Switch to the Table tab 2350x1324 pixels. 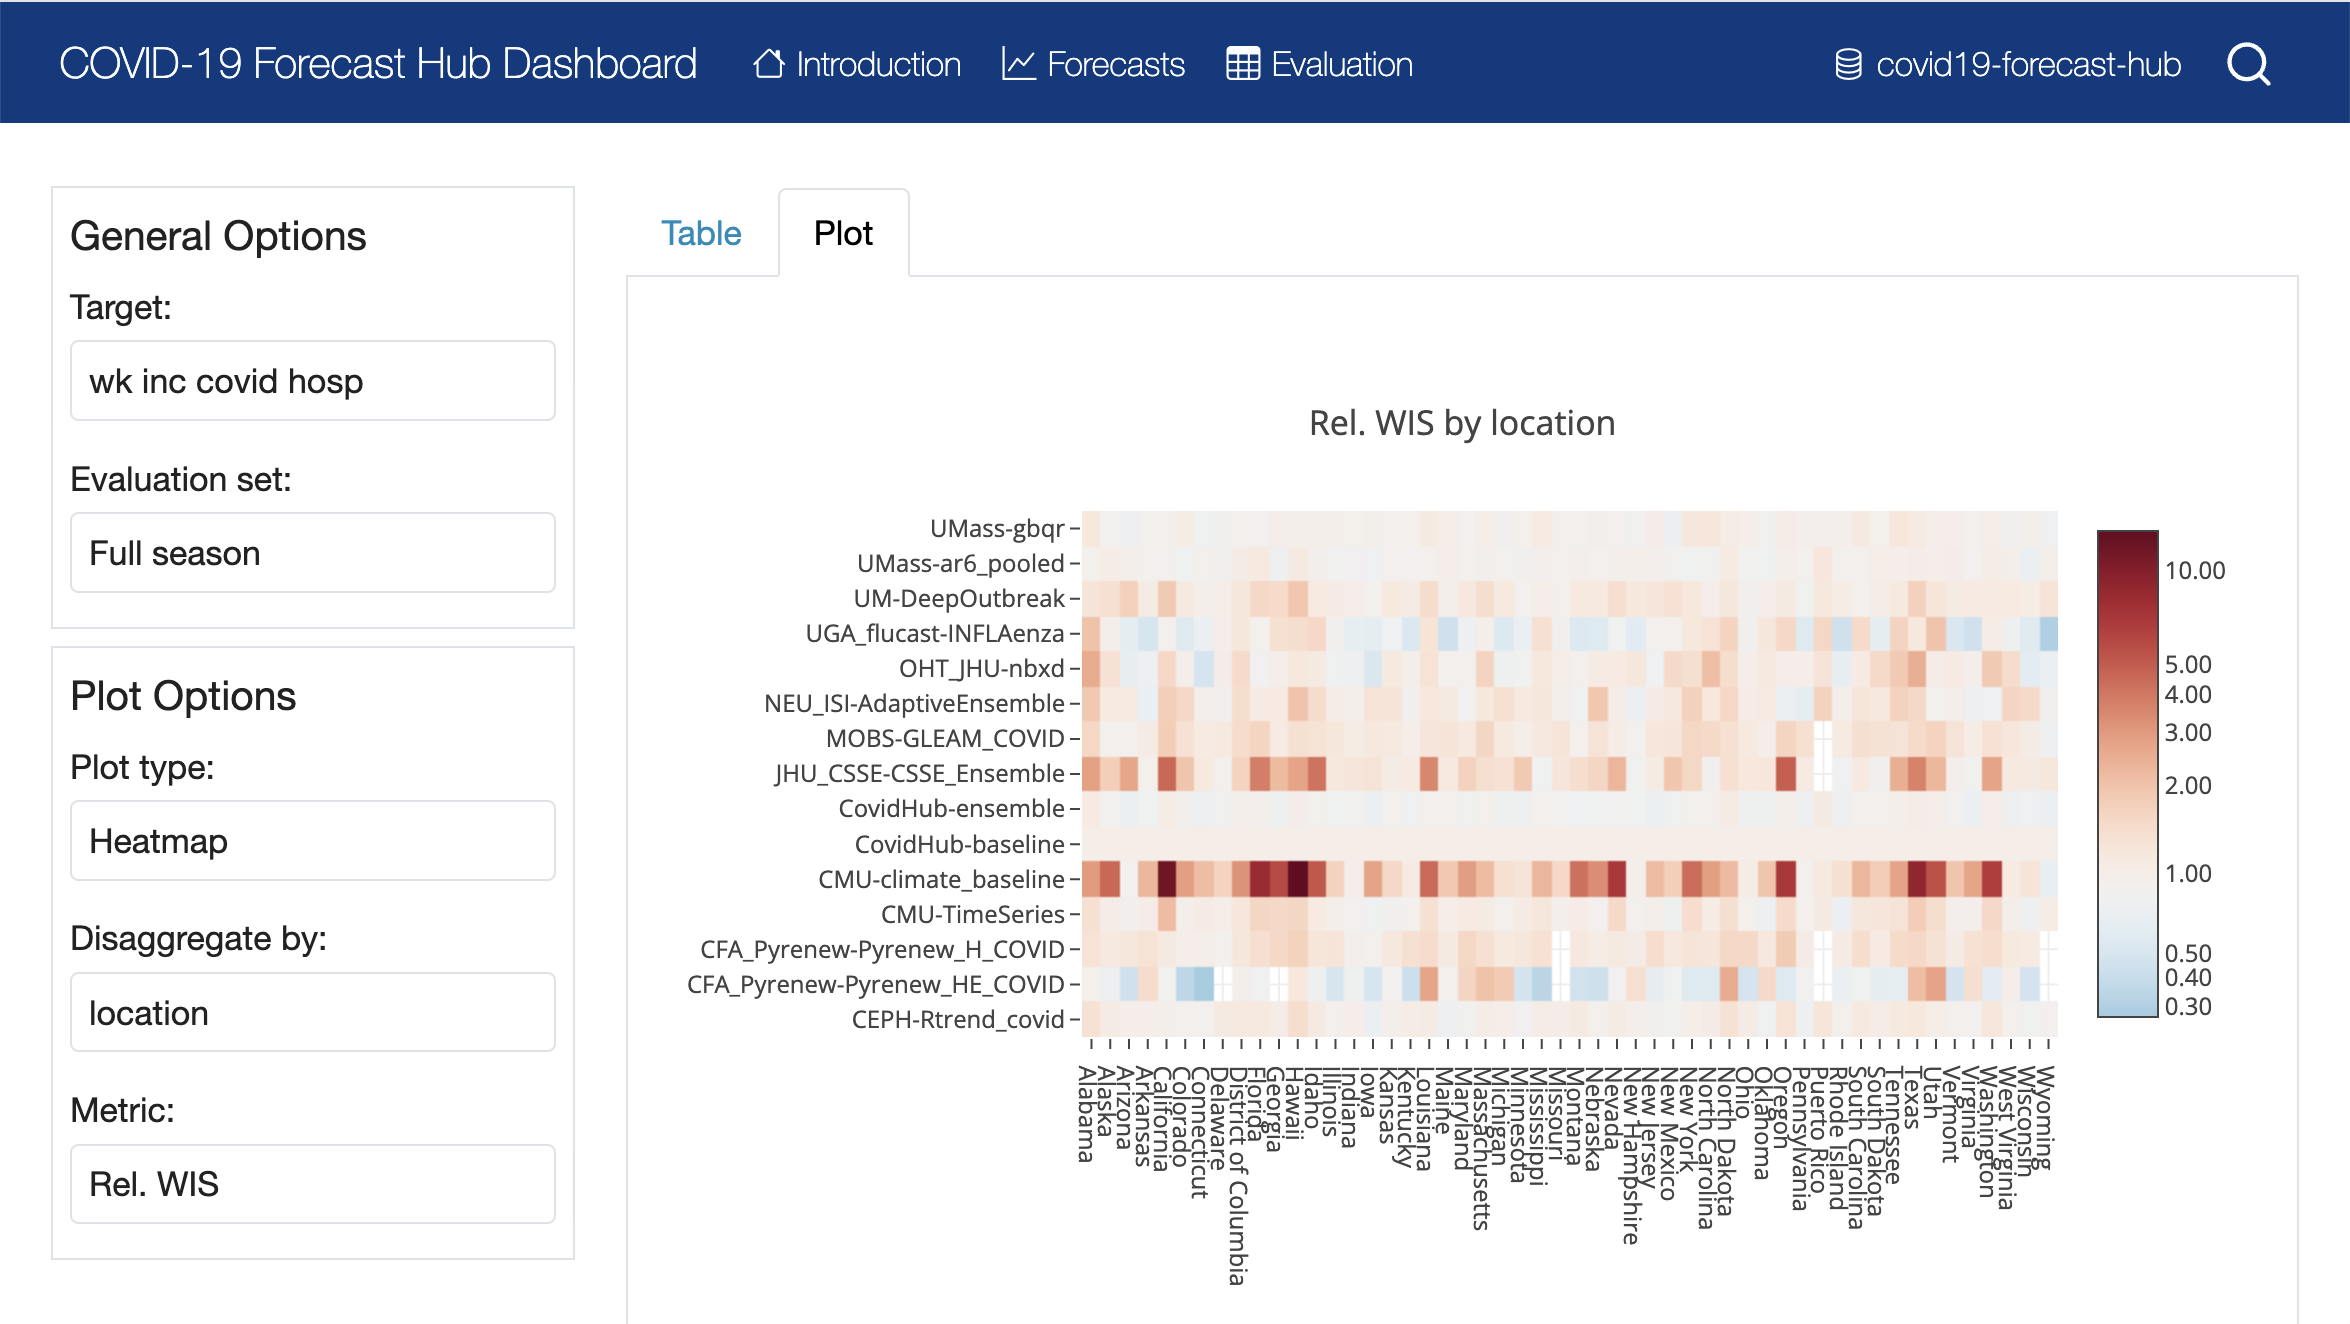point(701,233)
